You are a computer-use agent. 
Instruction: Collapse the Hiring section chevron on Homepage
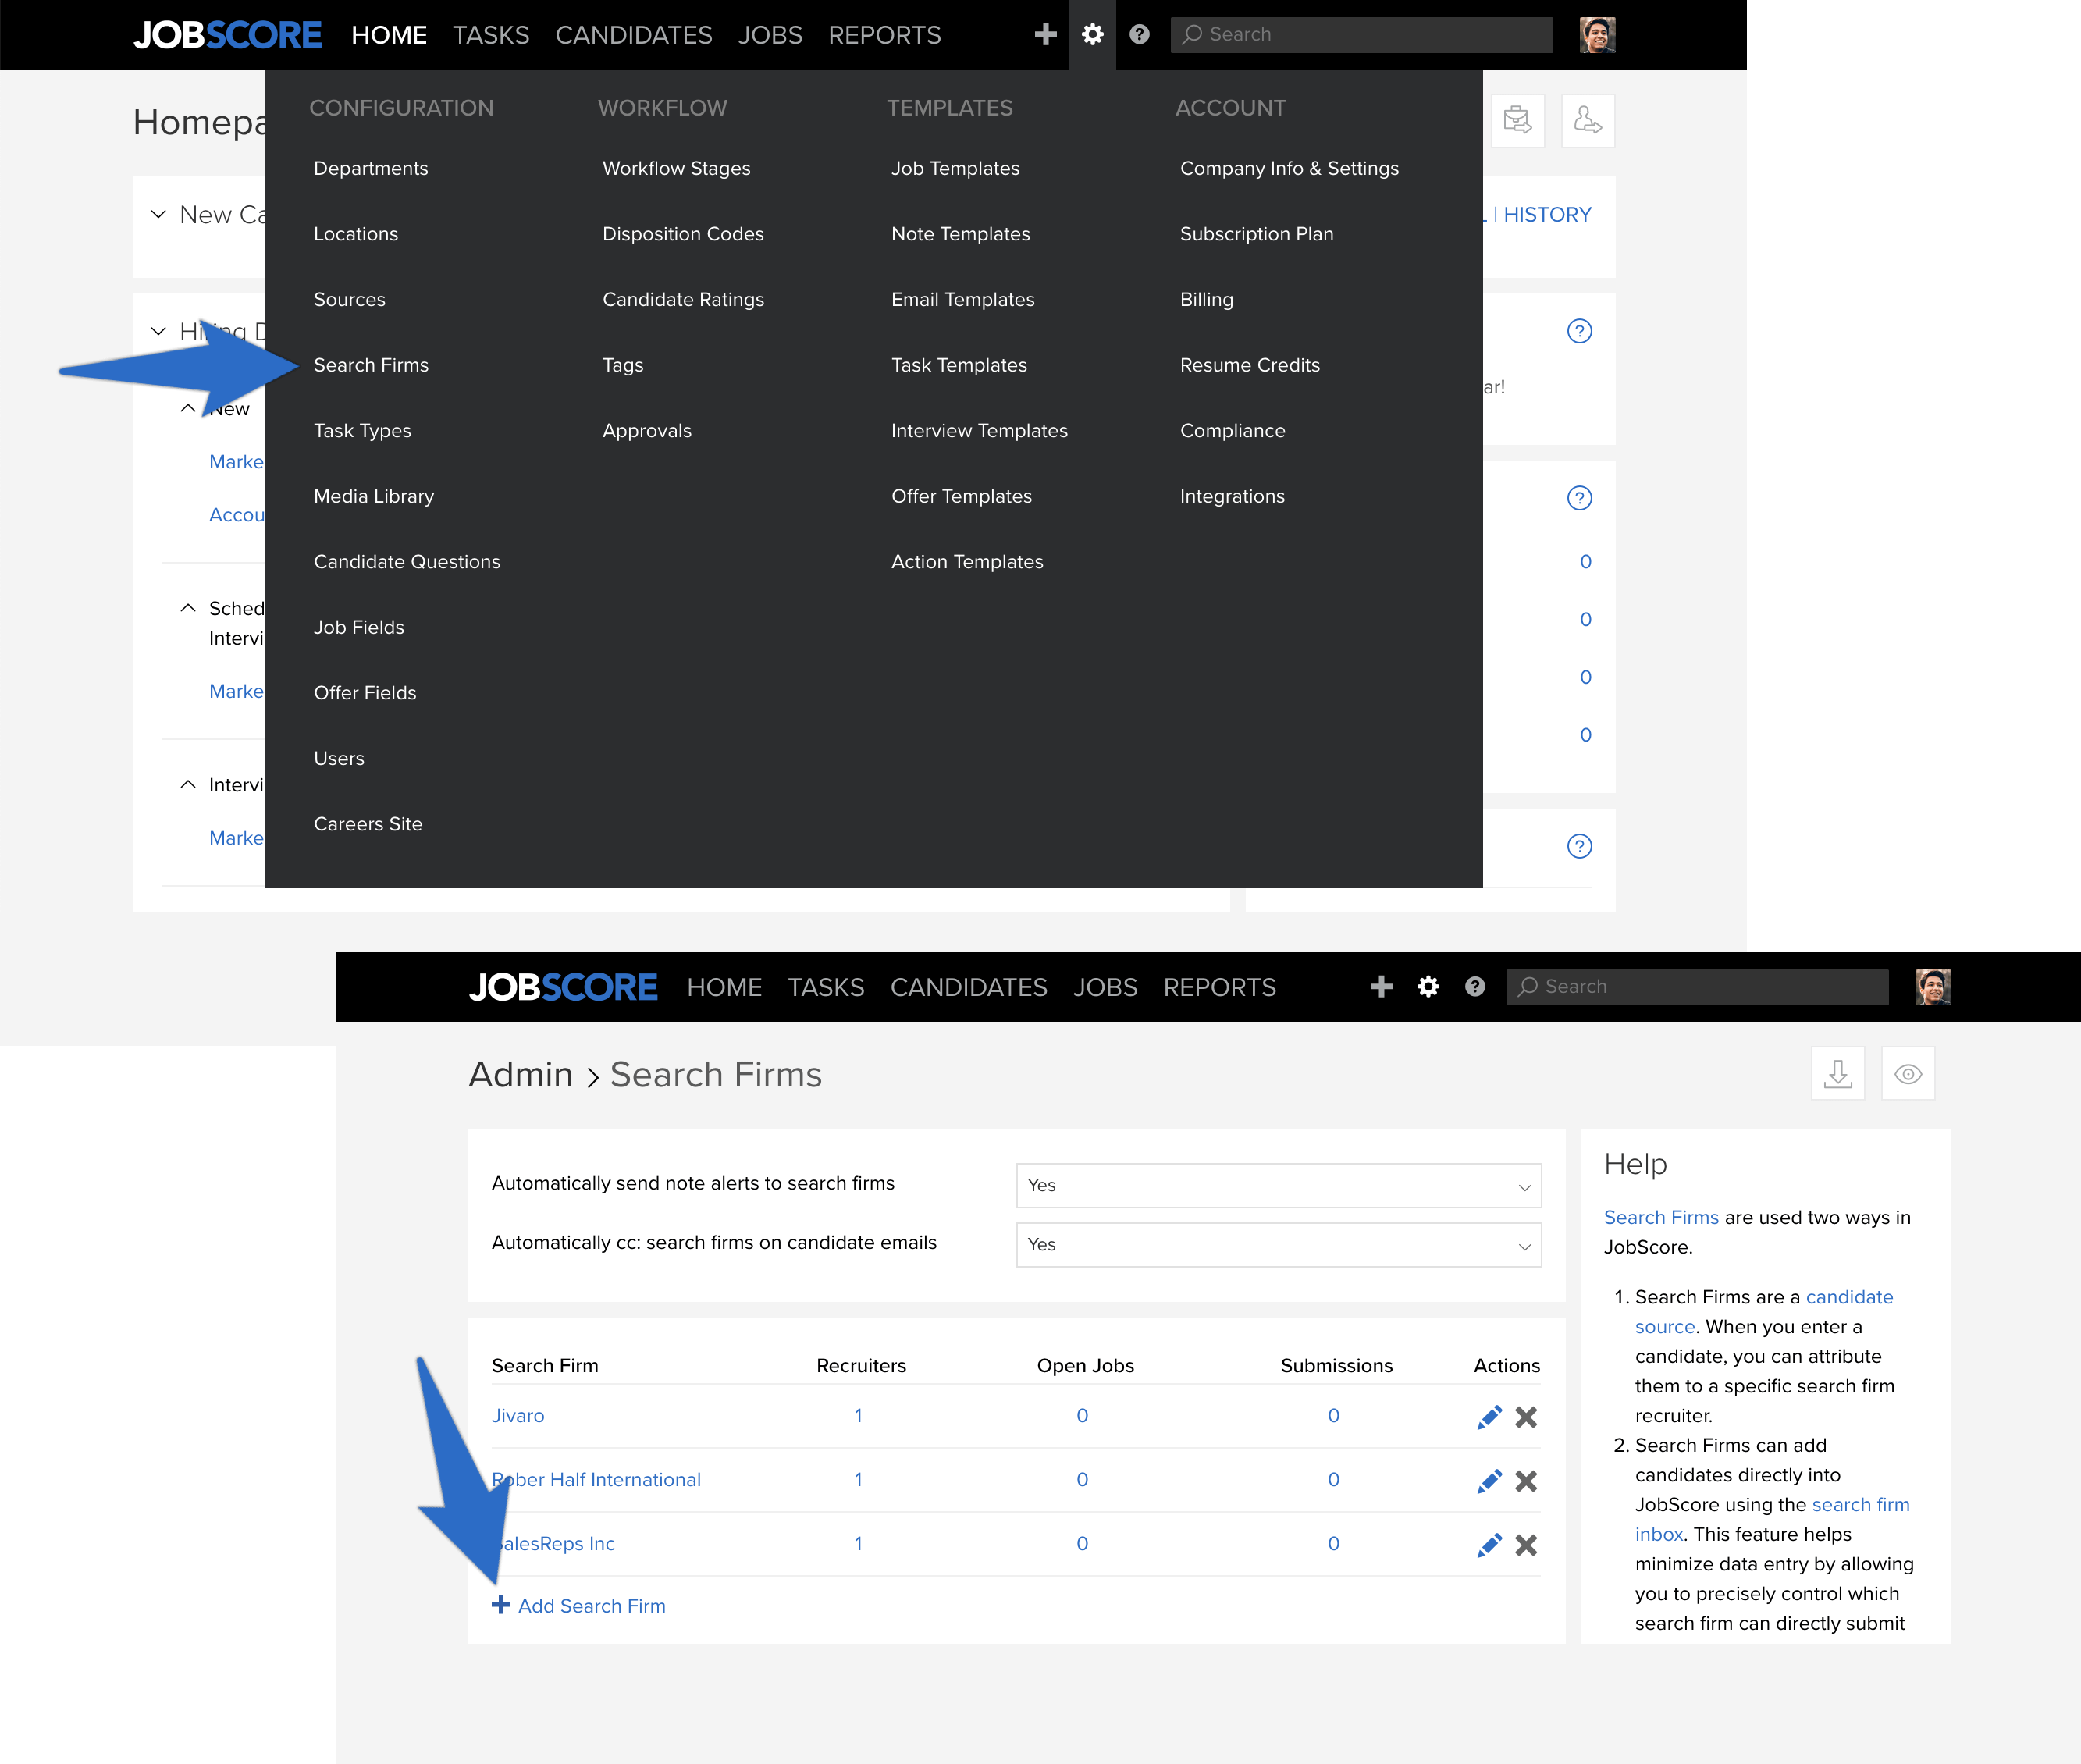(158, 331)
